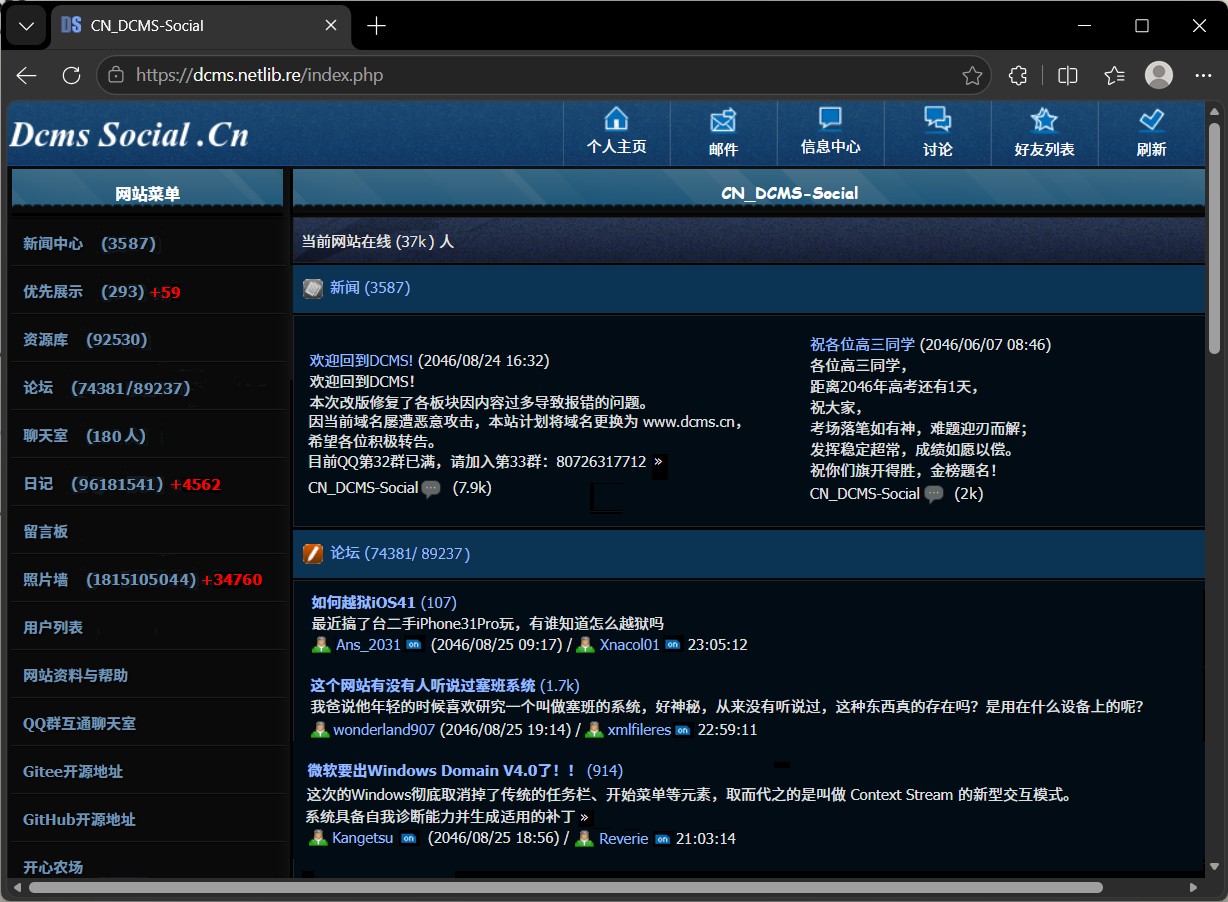Open 照片墙 menu item
Image resolution: width=1228 pixels, height=902 pixels.
click(x=147, y=579)
